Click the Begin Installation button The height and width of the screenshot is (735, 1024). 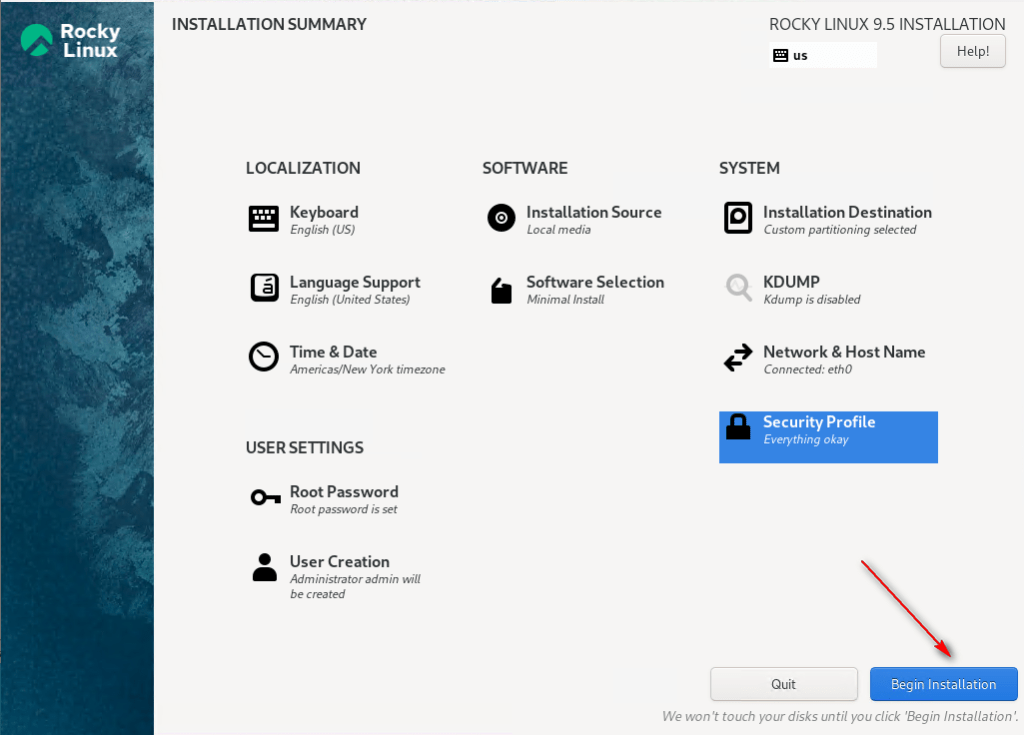[x=943, y=684]
